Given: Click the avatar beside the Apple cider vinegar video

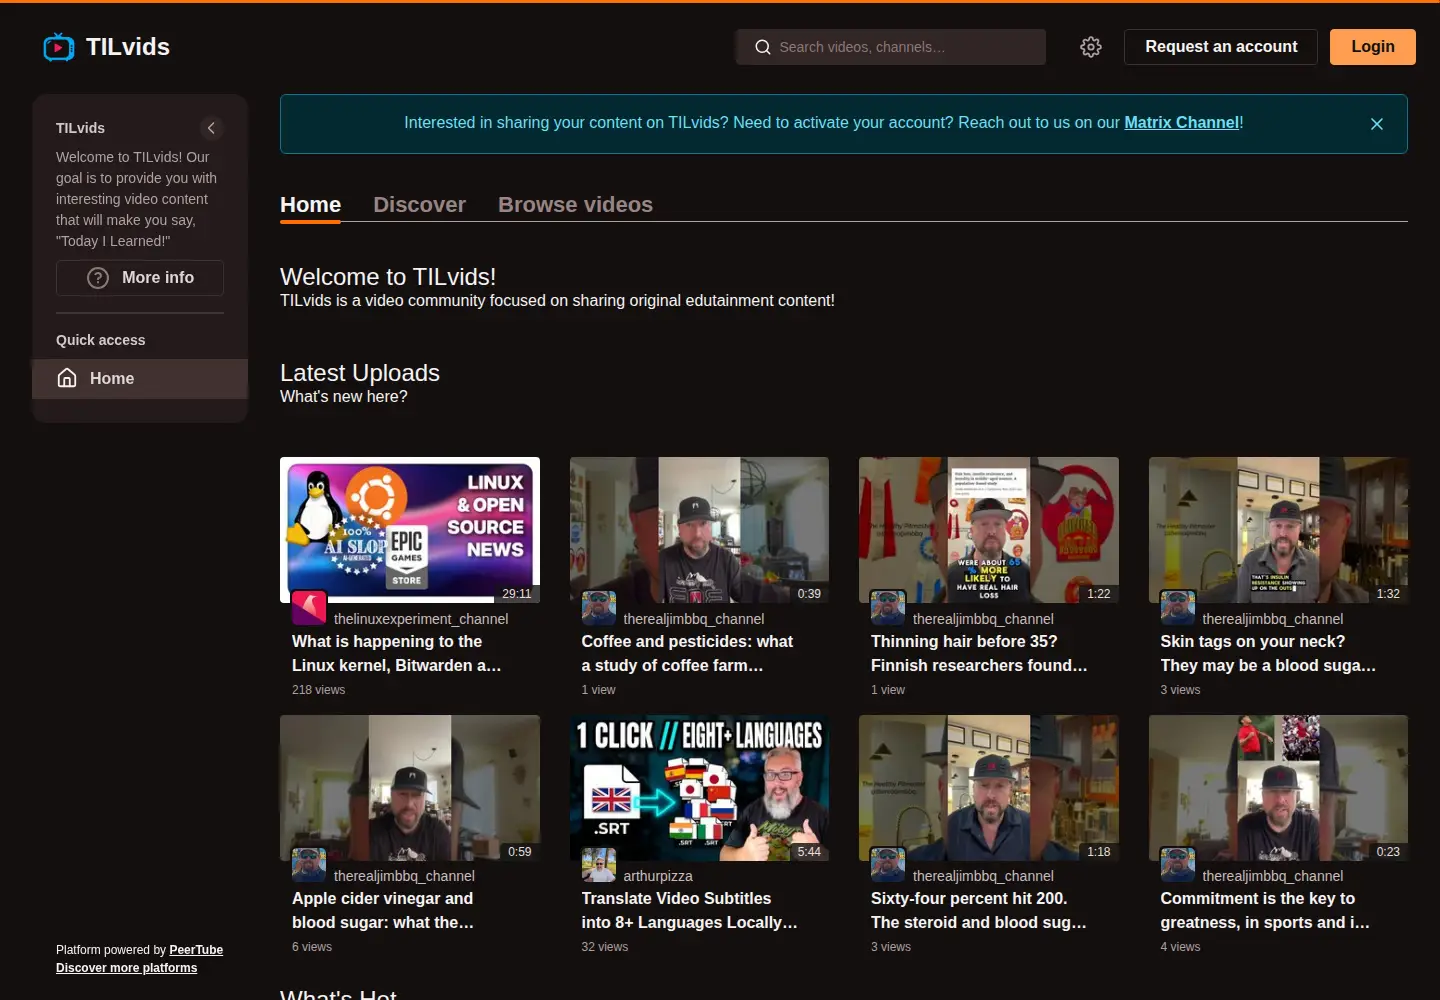Looking at the screenshot, I should click(x=309, y=865).
